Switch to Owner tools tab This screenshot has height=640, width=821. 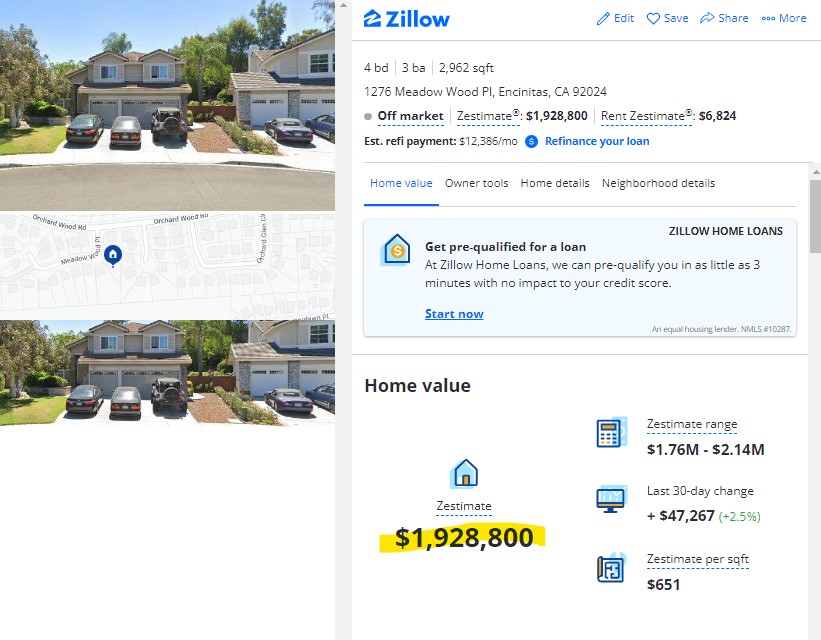pos(476,183)
